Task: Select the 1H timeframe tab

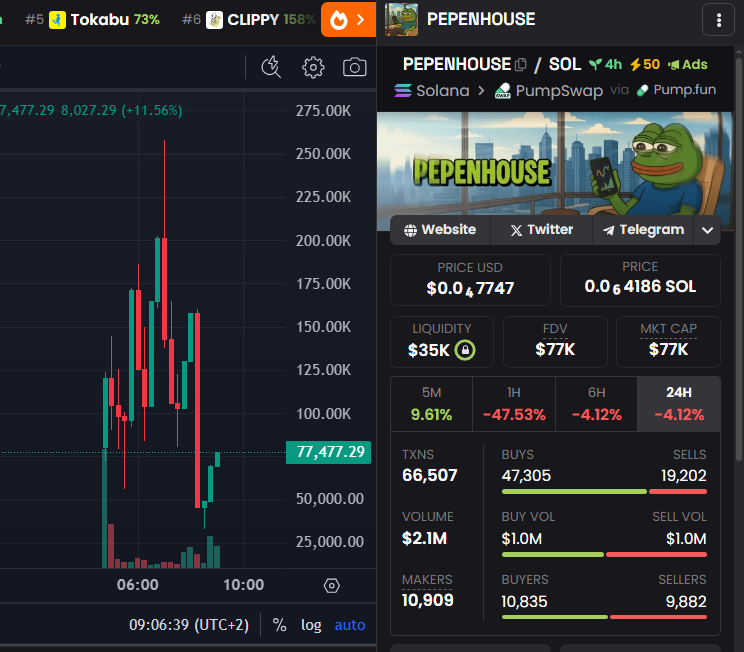Action: click(x=514, y=404)
